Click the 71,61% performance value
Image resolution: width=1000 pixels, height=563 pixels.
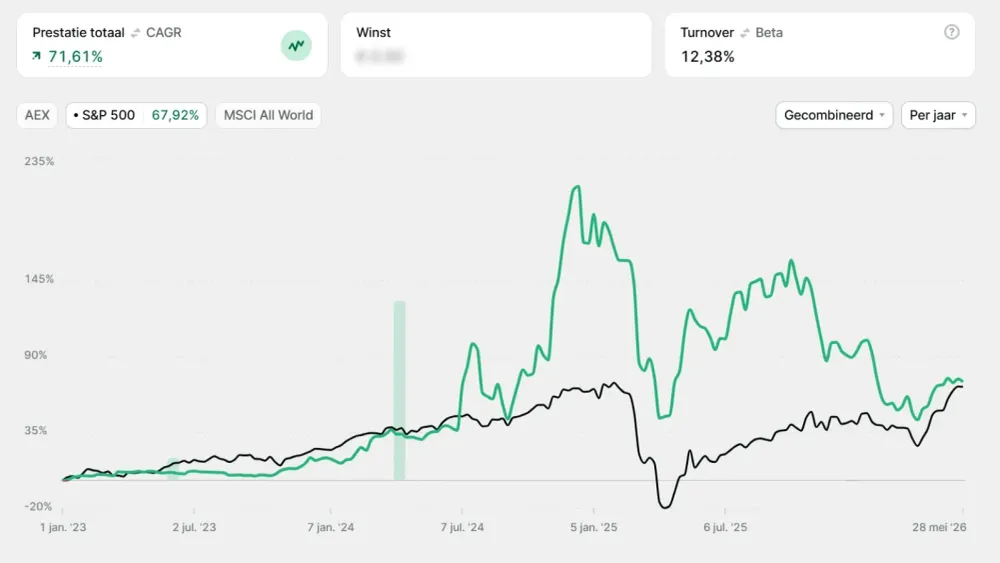click(75, 57)
